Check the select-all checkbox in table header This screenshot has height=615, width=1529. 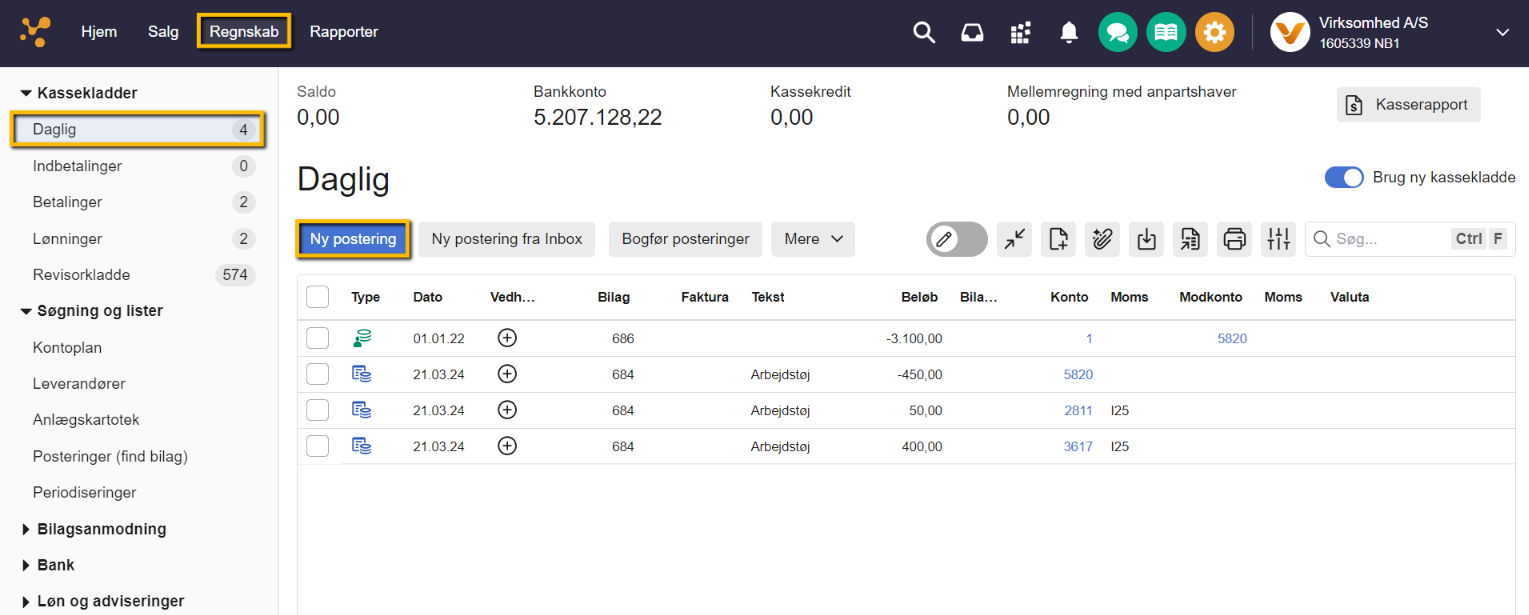point(317,297)
